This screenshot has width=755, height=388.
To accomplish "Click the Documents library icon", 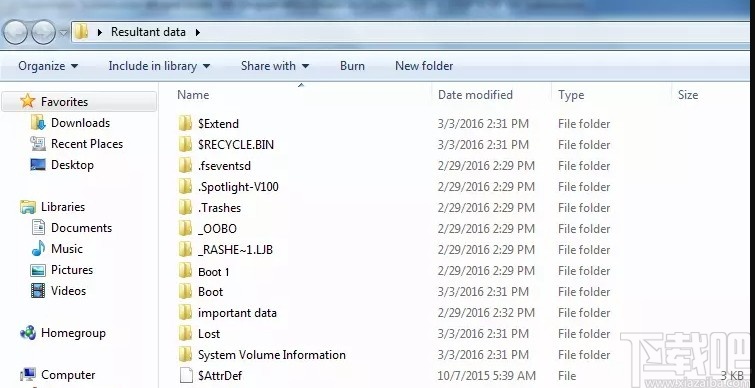I will [38, 227].
